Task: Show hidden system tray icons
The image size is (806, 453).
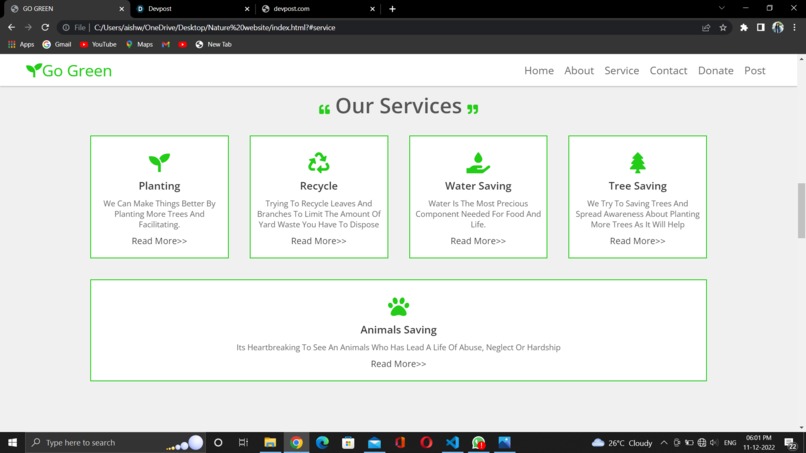Action: point(664,442)
